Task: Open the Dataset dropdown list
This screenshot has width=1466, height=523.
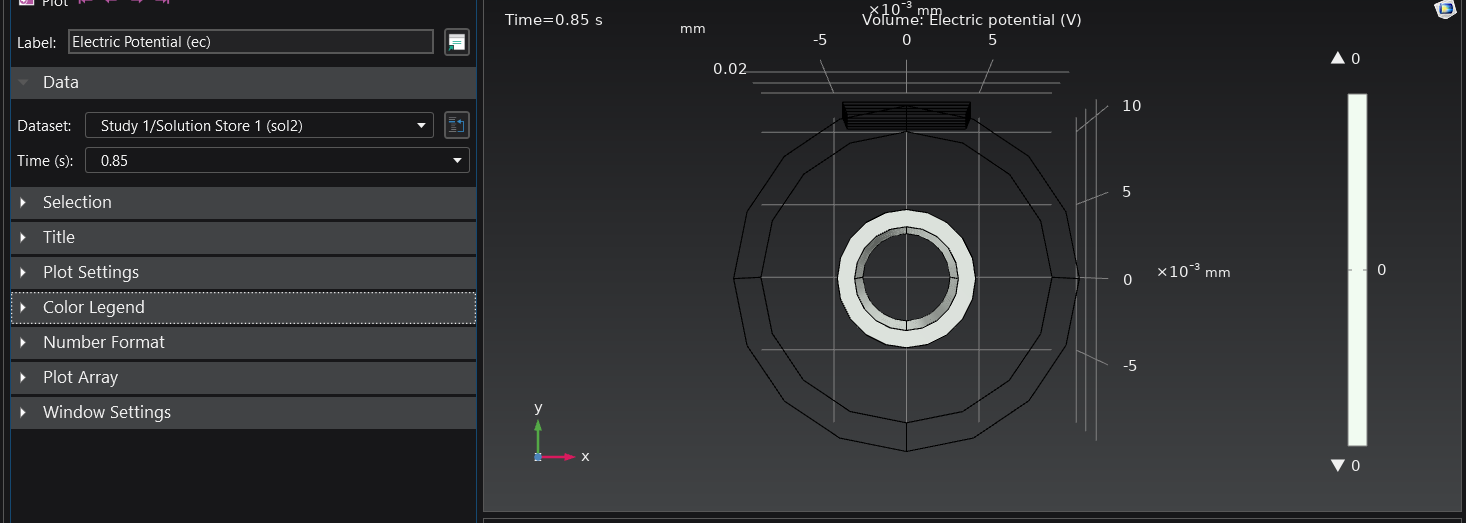Action: coord(259,125)
